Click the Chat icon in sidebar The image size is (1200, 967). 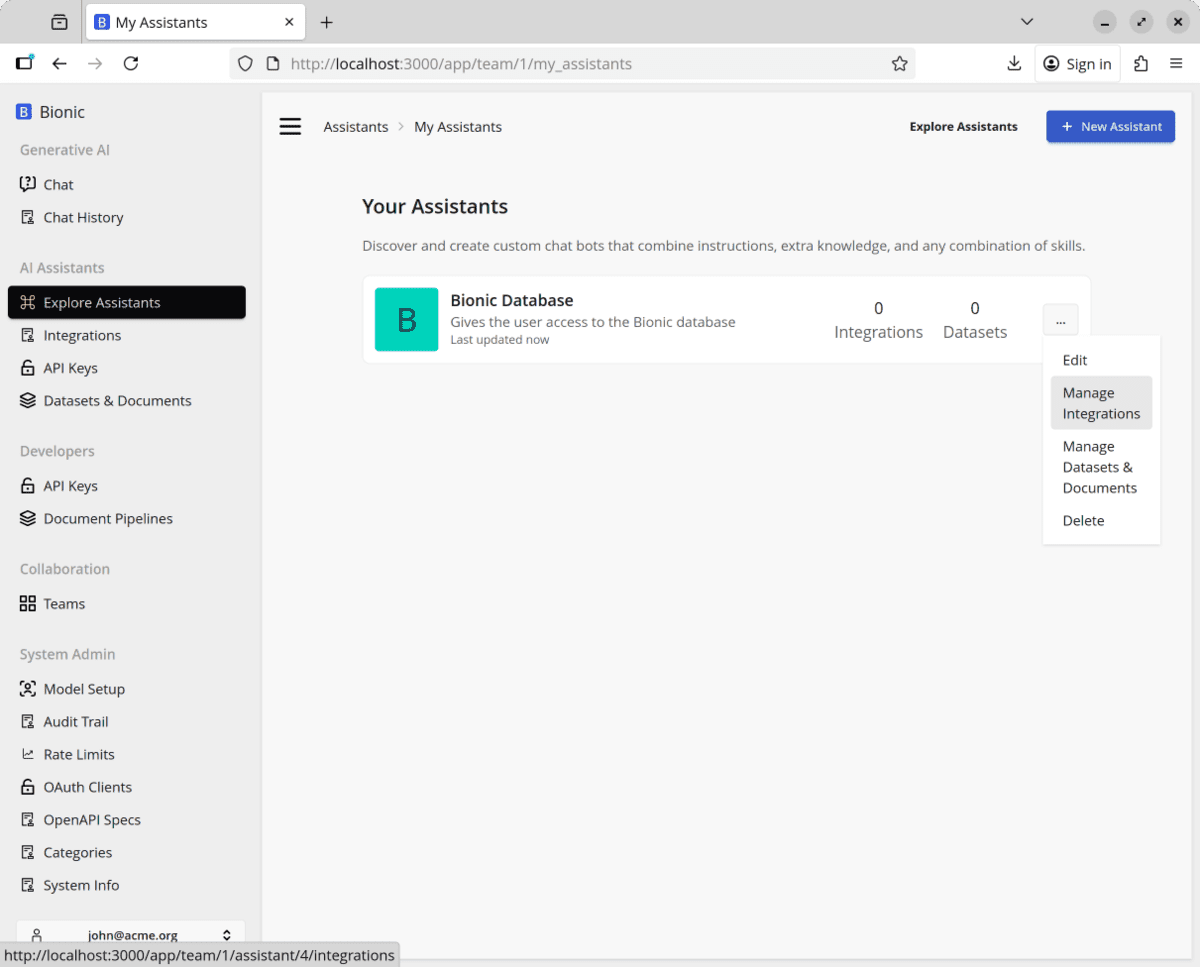[28, 184]
